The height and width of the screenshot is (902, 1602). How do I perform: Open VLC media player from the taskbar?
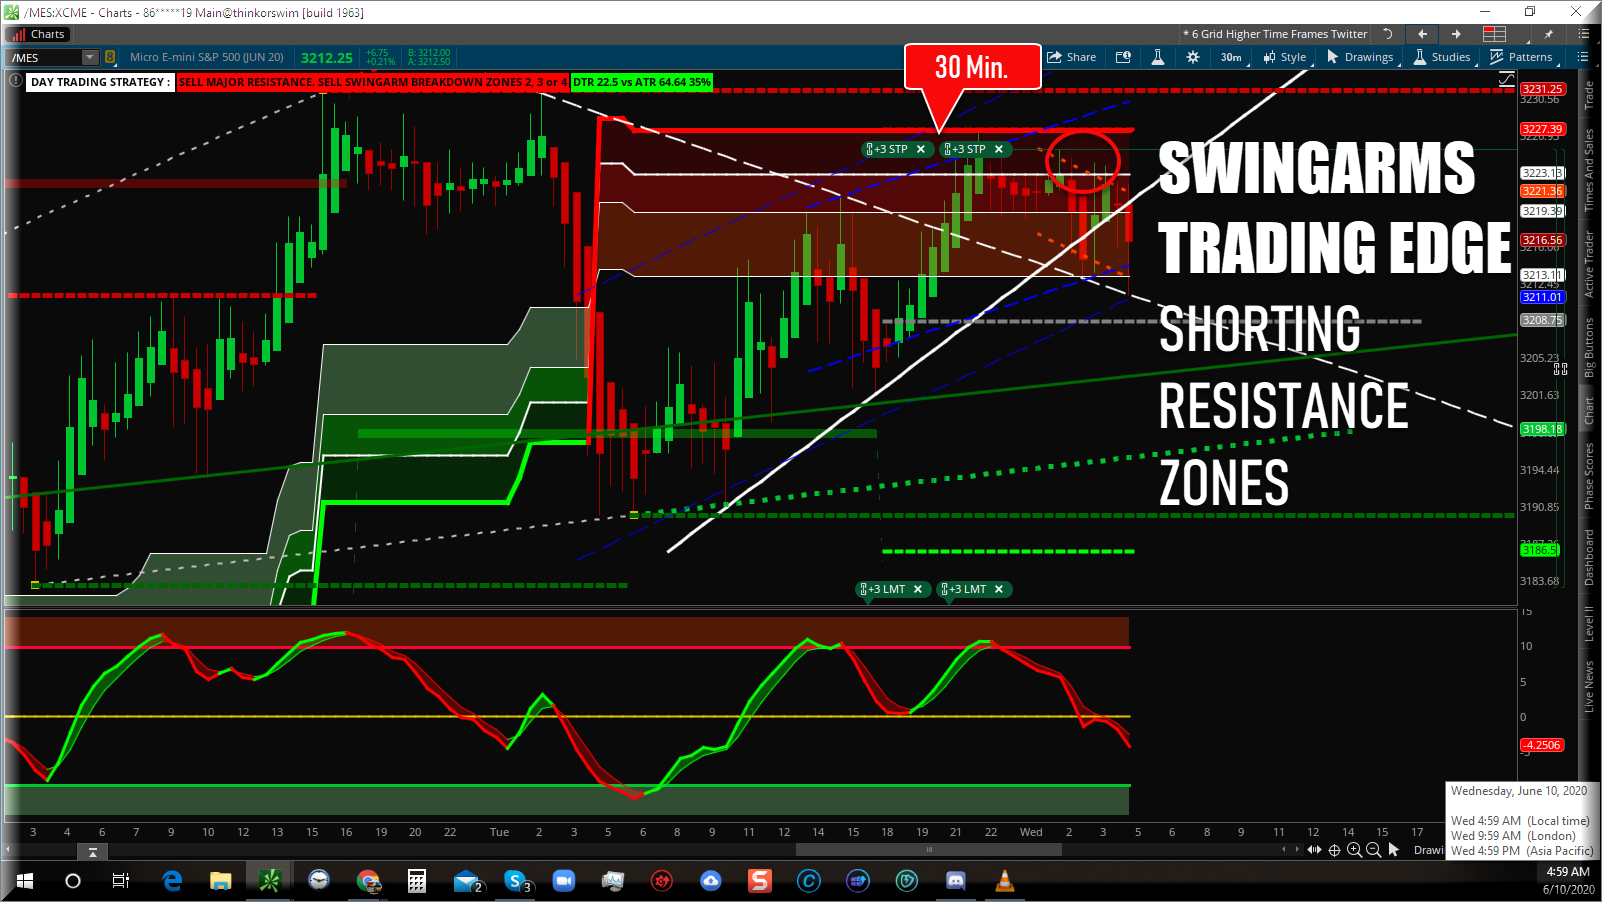pos(1005,881)
